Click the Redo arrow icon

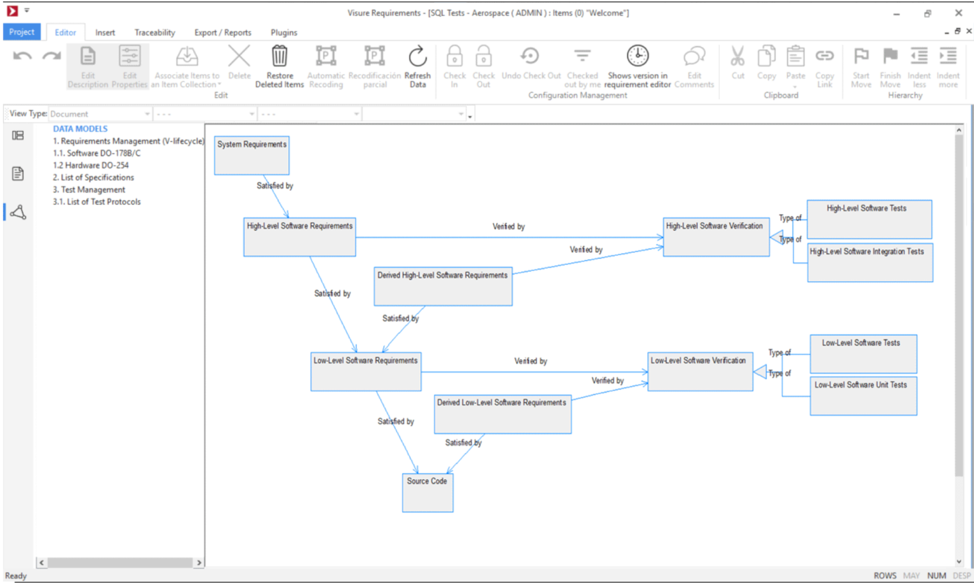(52, 56)
